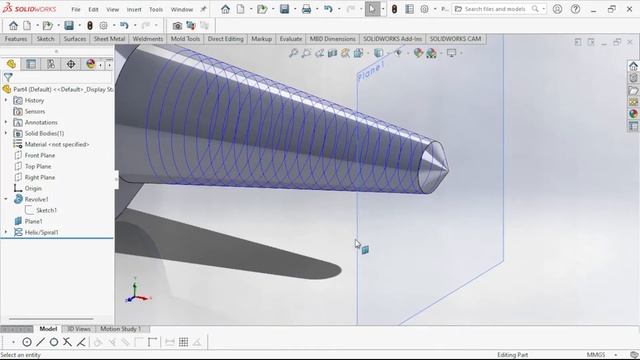Open the View Settings dropdown arrow
Image resolution: width=640 pixels, height=360 pixels.
pyautogui.click(x=461, y=53)
